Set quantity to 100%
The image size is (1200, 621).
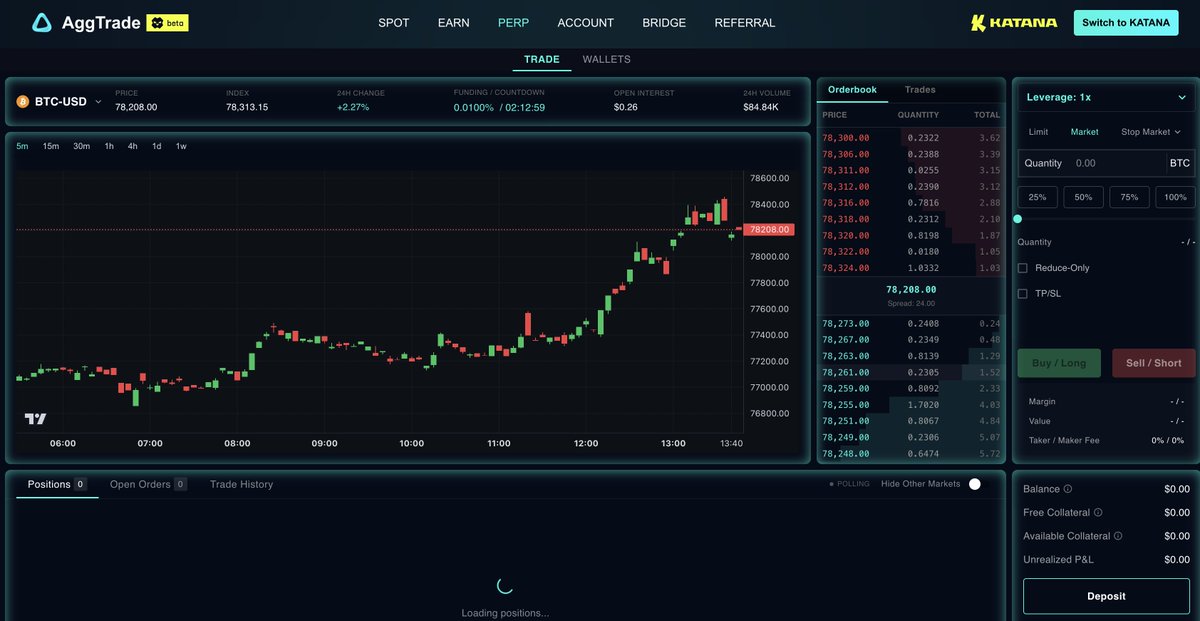click(x=1175, y=197)
